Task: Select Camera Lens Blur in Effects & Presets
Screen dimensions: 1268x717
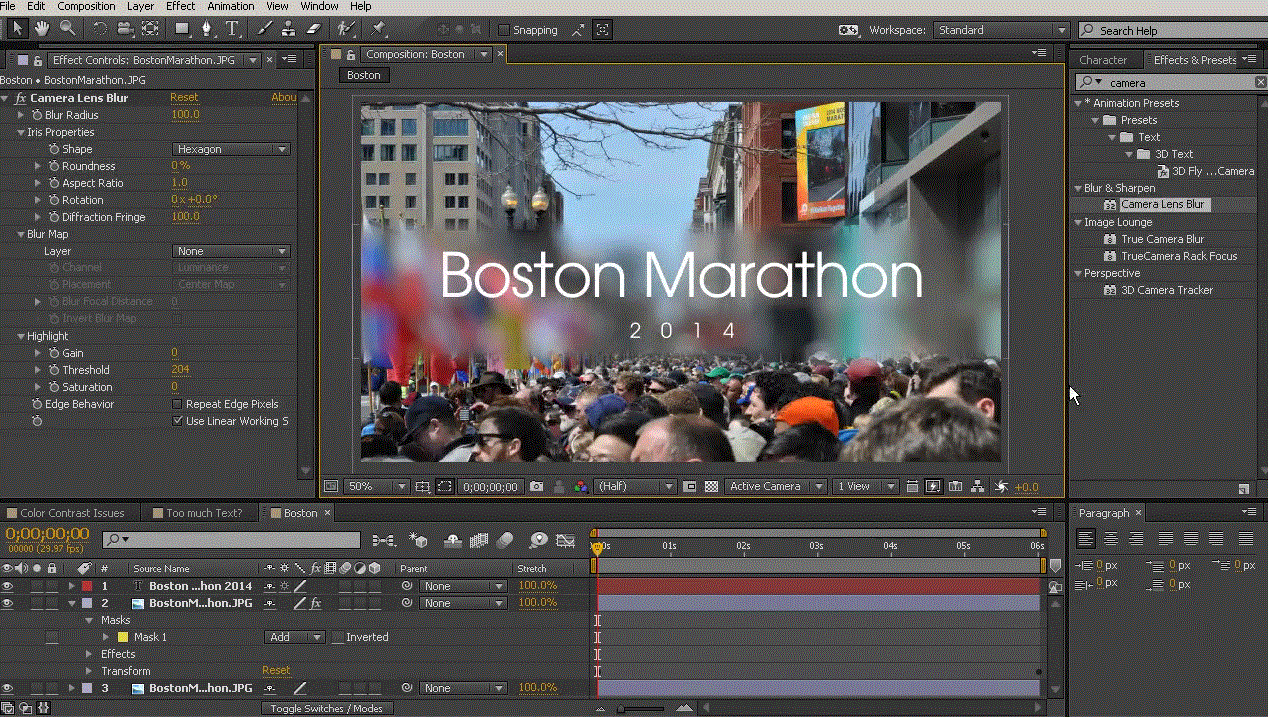Action: tap(1162, 205)
